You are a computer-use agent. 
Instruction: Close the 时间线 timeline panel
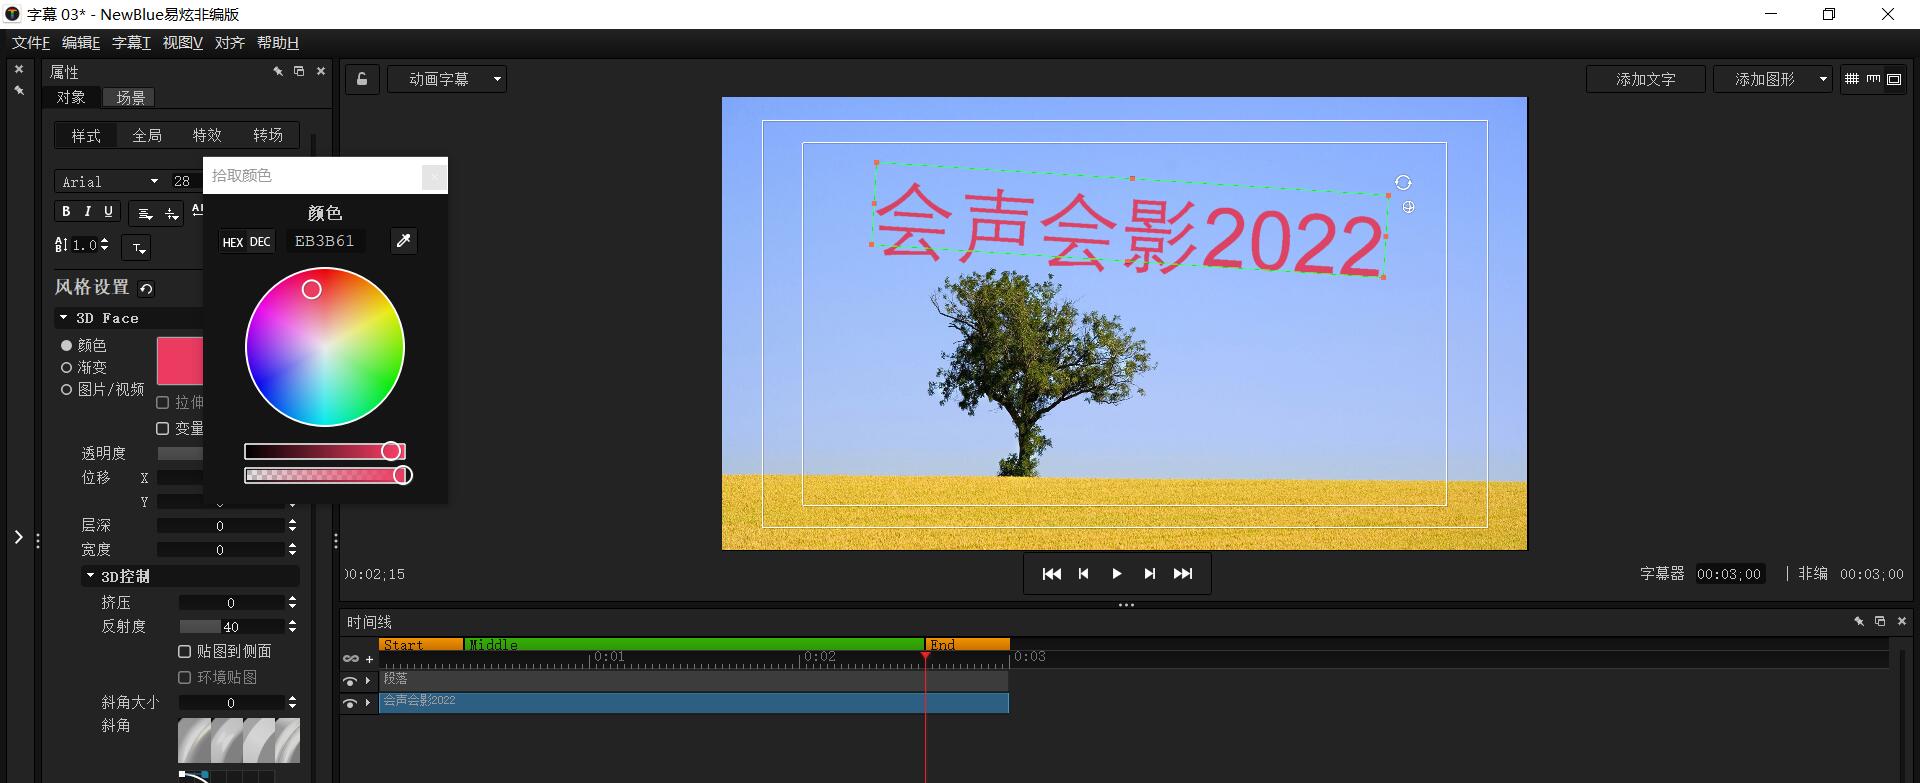[1902, 621]
